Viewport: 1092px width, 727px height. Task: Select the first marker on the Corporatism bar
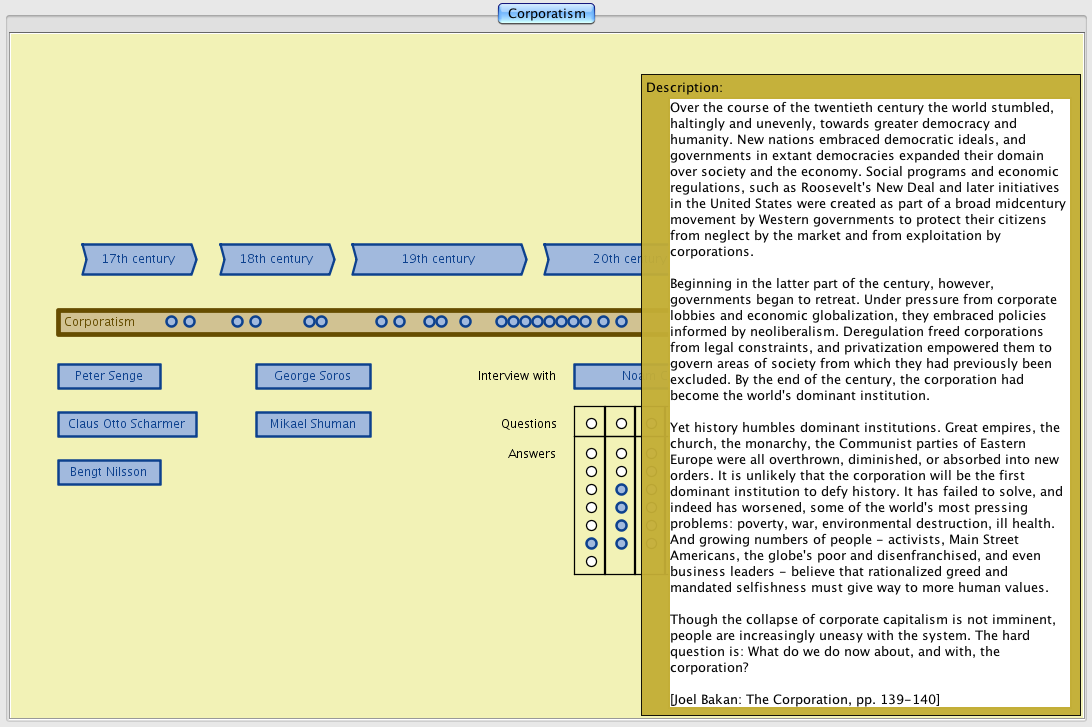[171, 322]
